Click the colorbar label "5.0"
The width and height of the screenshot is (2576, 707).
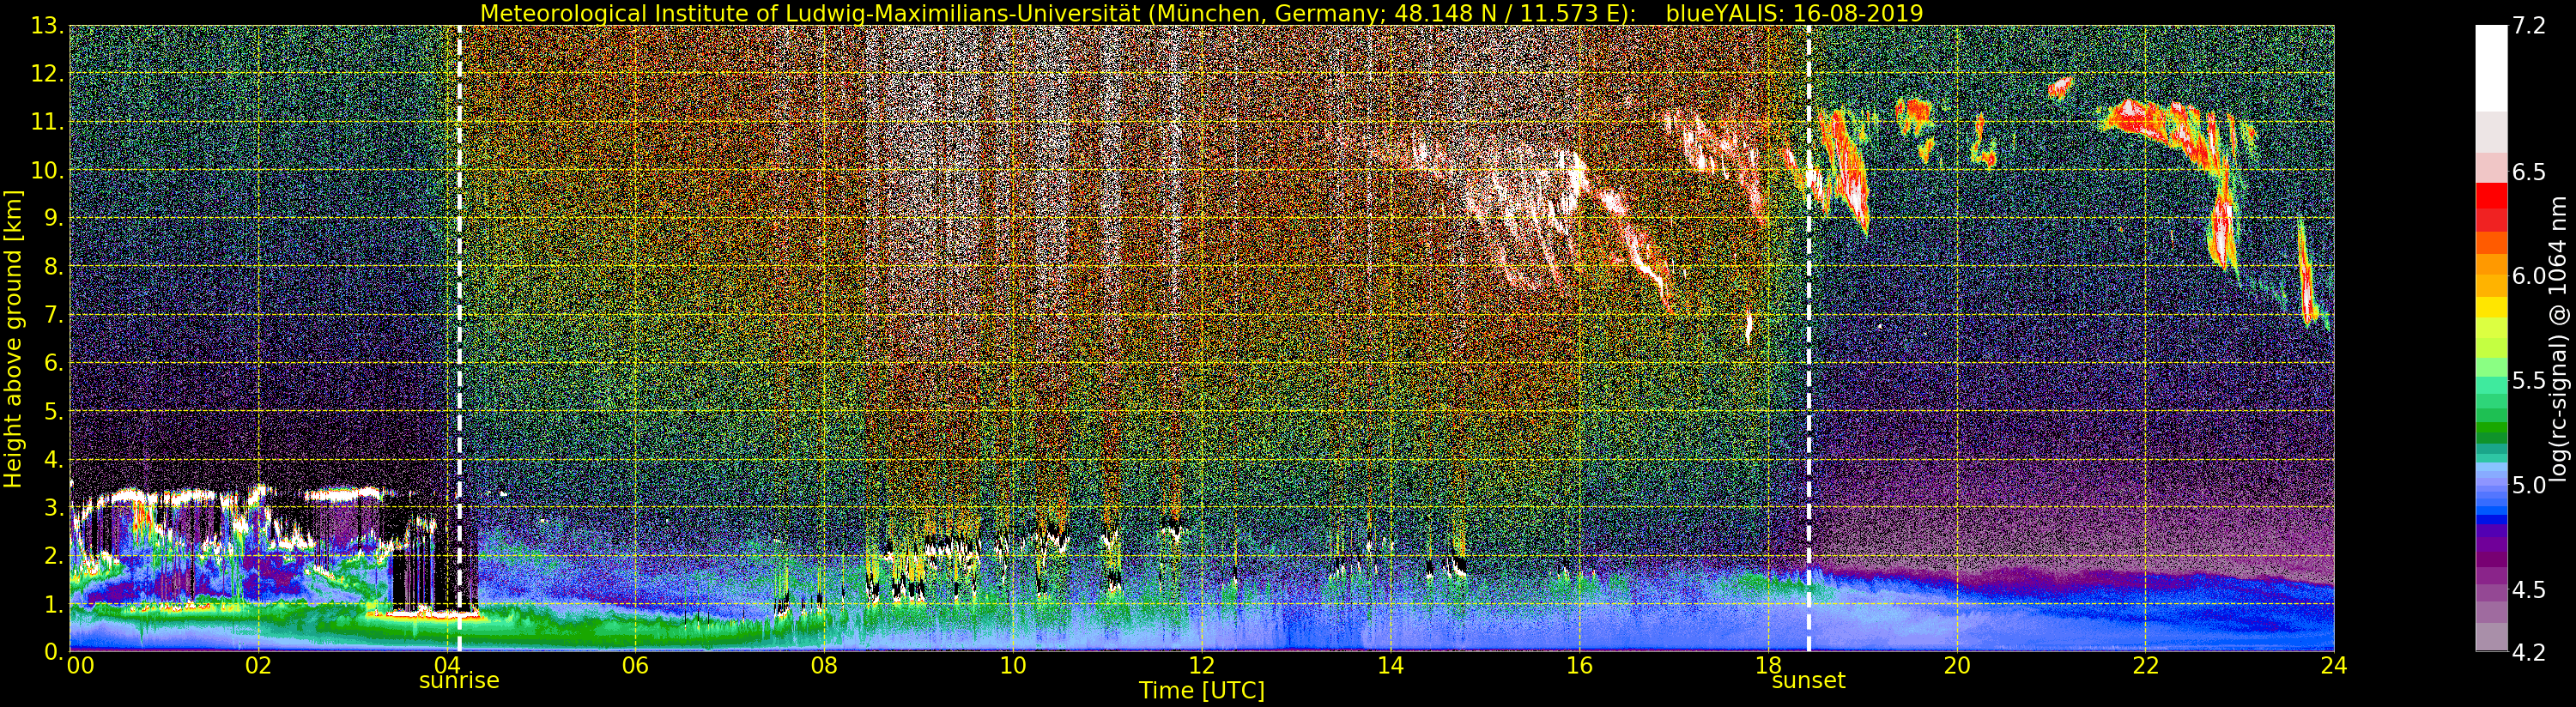tap(2528, 485)
